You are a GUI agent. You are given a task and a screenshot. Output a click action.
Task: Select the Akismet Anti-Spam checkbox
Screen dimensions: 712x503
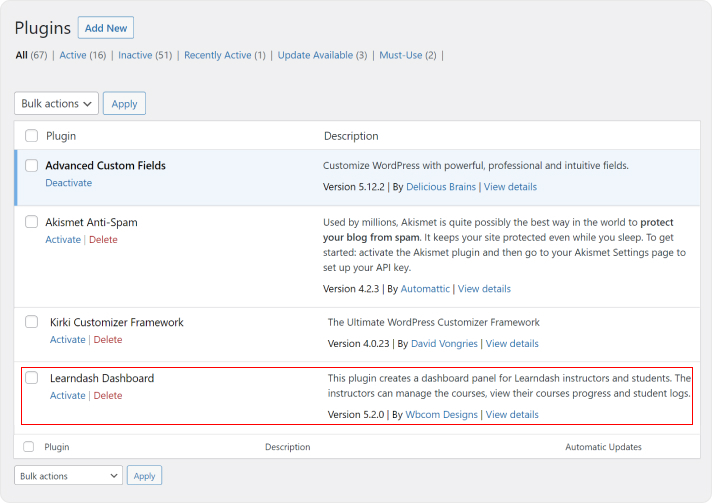pos(31,221)
